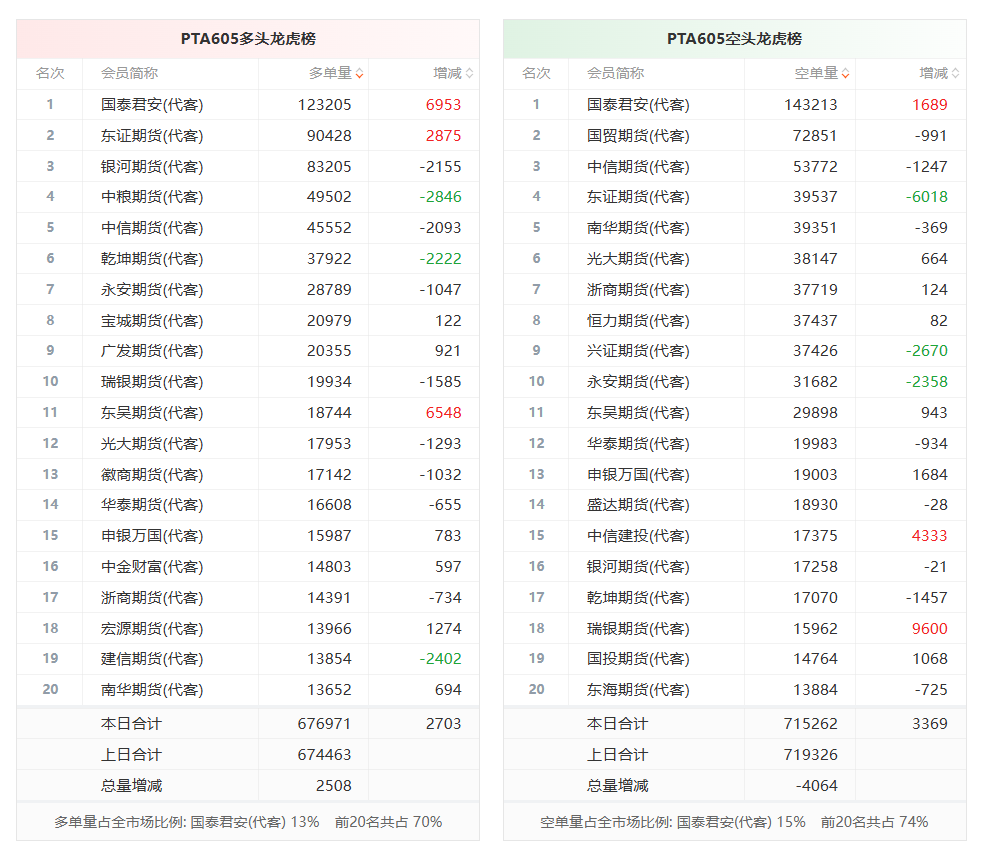Image resolution: width=982 pixels, height=856 pixels.
Task: Select 宝城期货(代客) row
Action: point(248,321)
